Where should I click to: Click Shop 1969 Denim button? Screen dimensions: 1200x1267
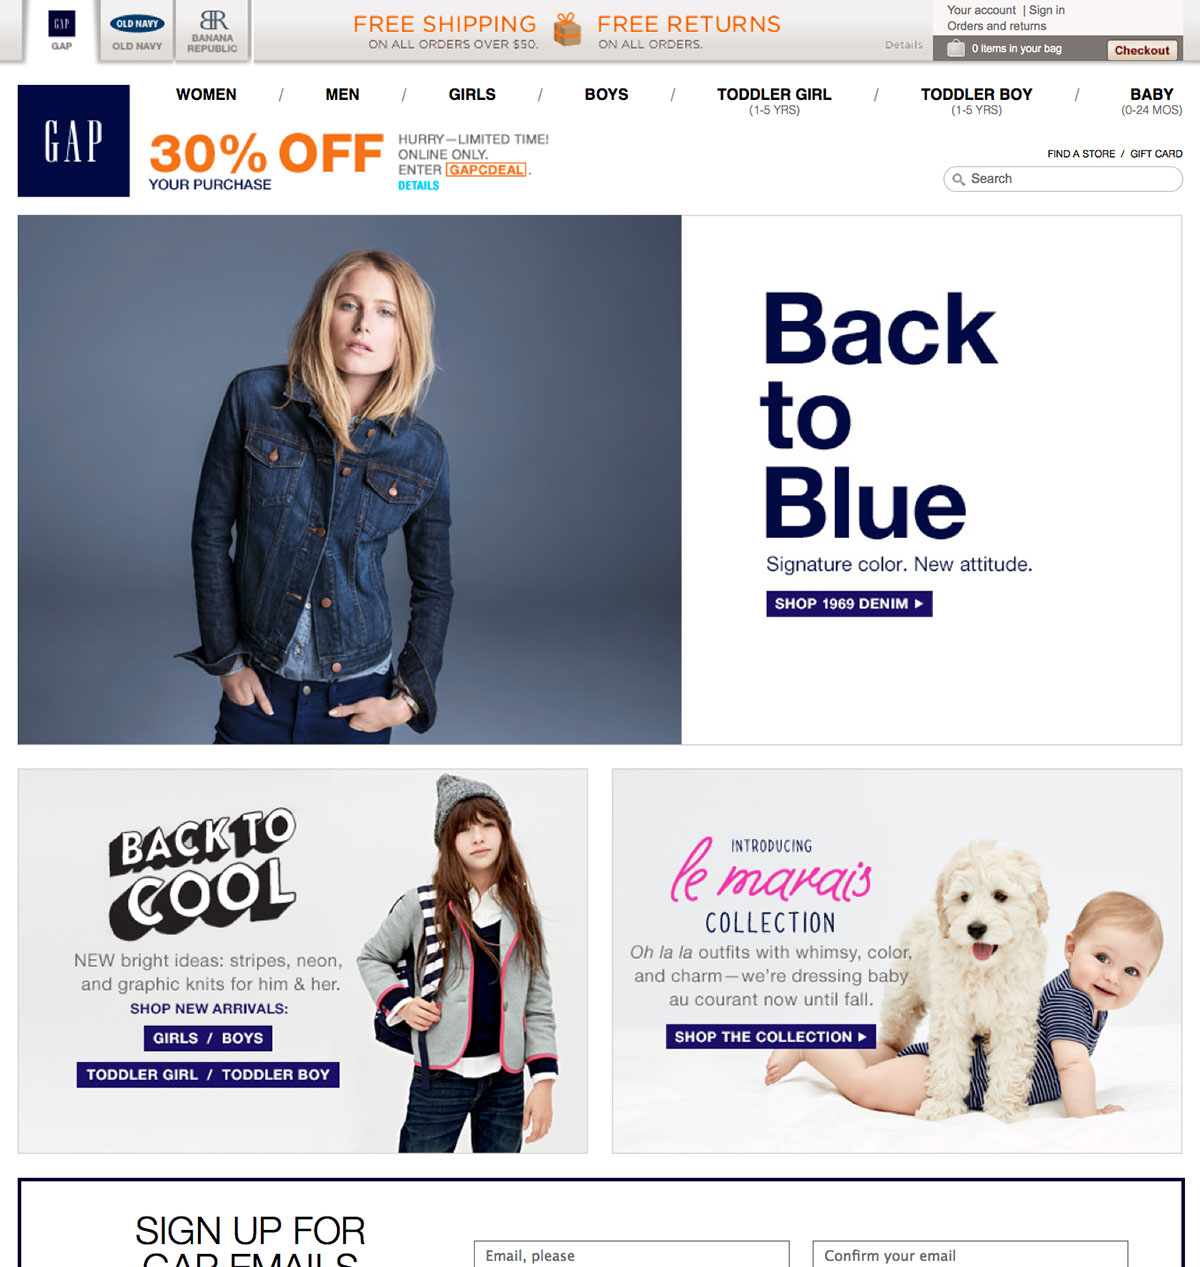pos(849,604)
